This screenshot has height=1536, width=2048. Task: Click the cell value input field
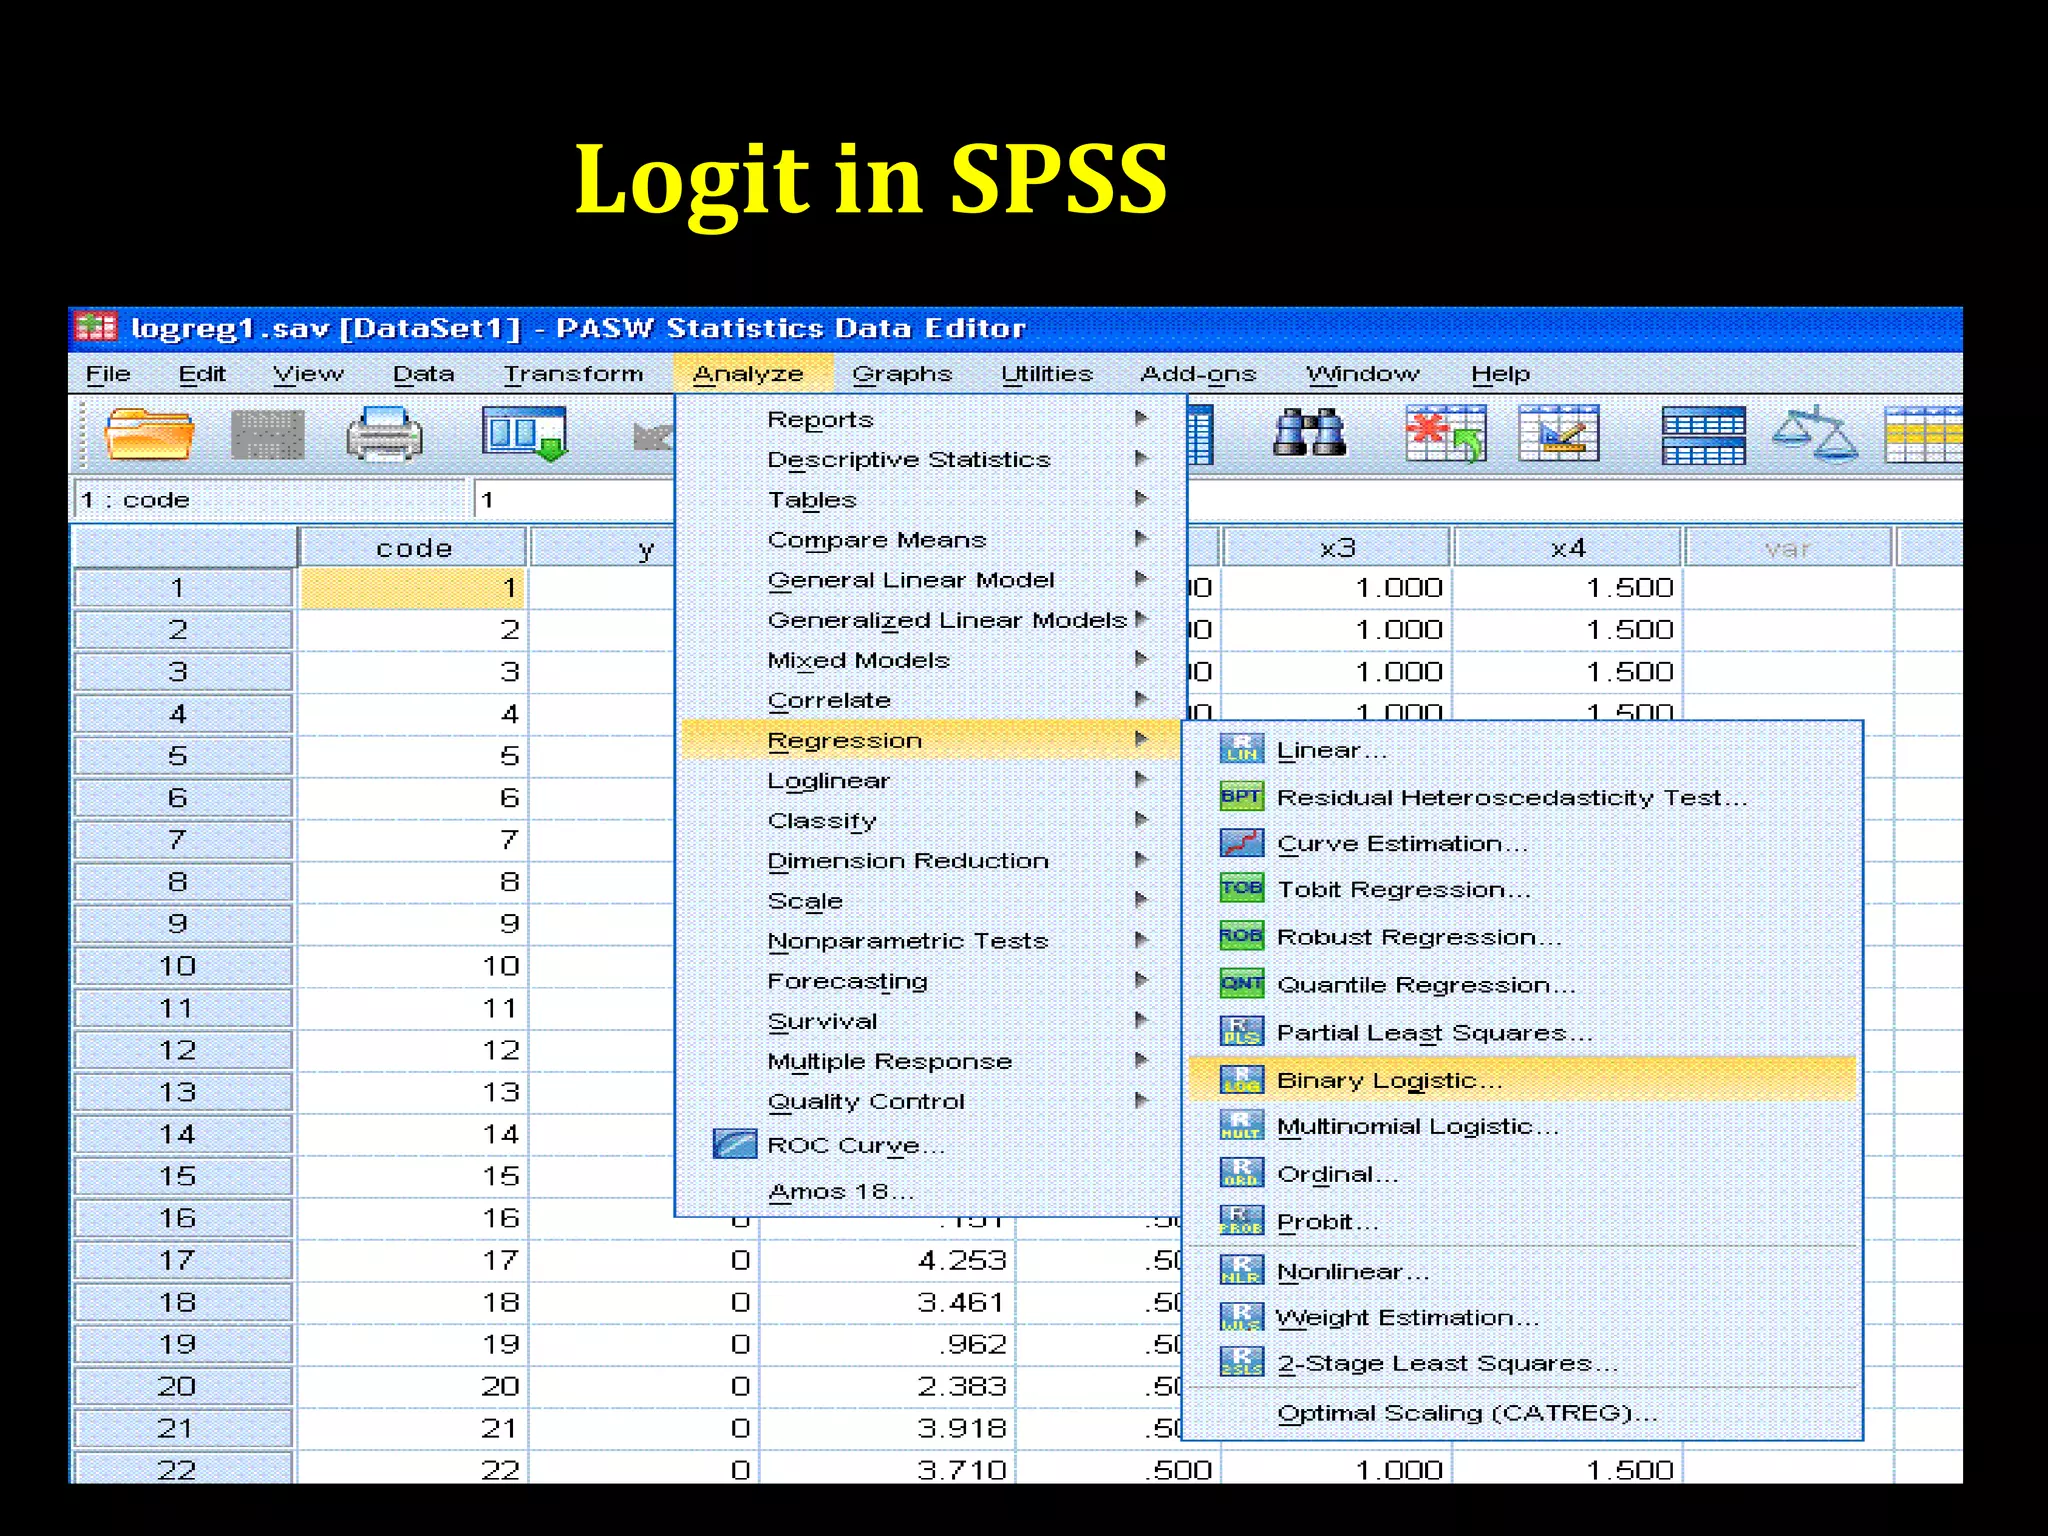click(x=573, y=499)
